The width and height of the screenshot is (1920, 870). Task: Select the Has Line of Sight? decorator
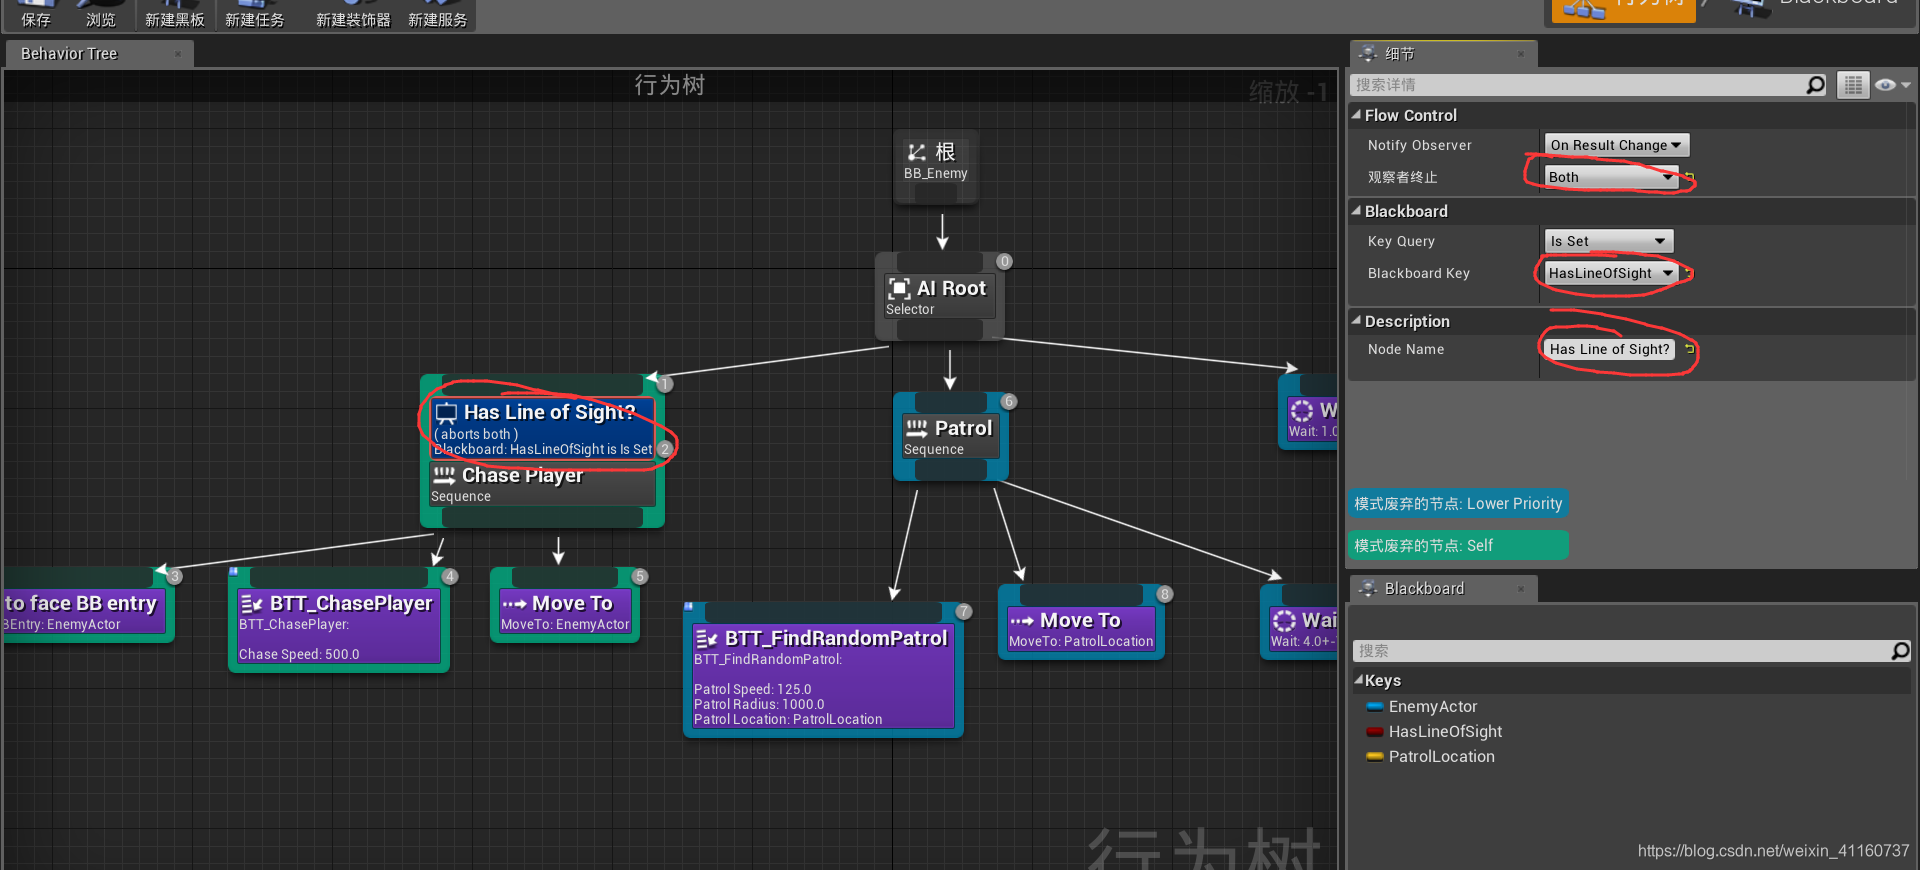coord(543,429)
